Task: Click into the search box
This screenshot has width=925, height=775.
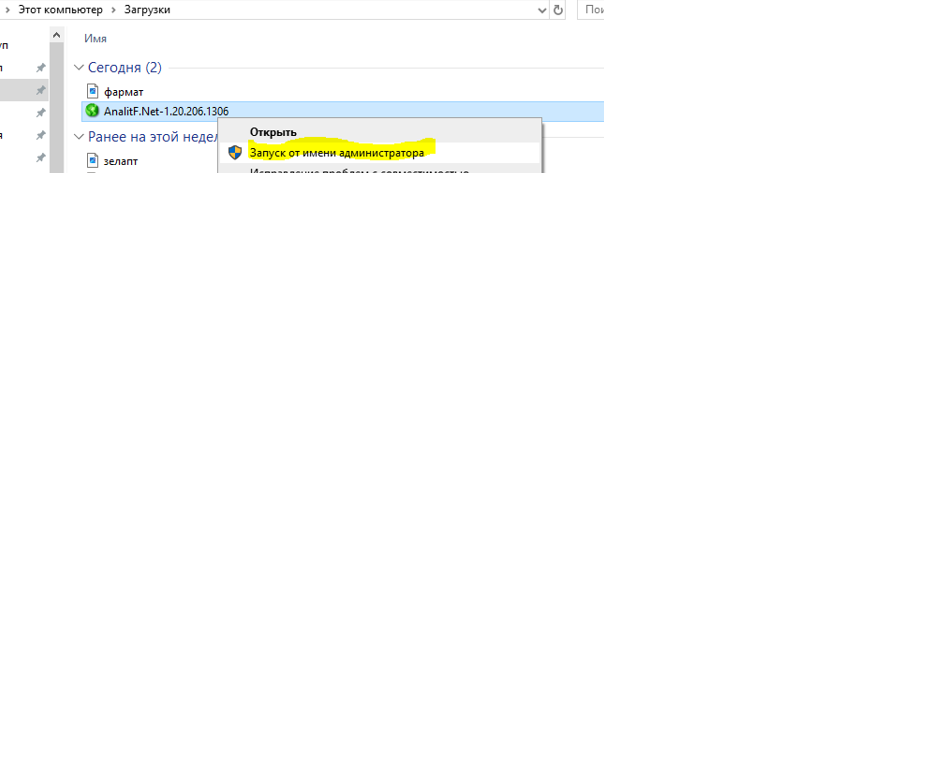Action: (592, 10)
